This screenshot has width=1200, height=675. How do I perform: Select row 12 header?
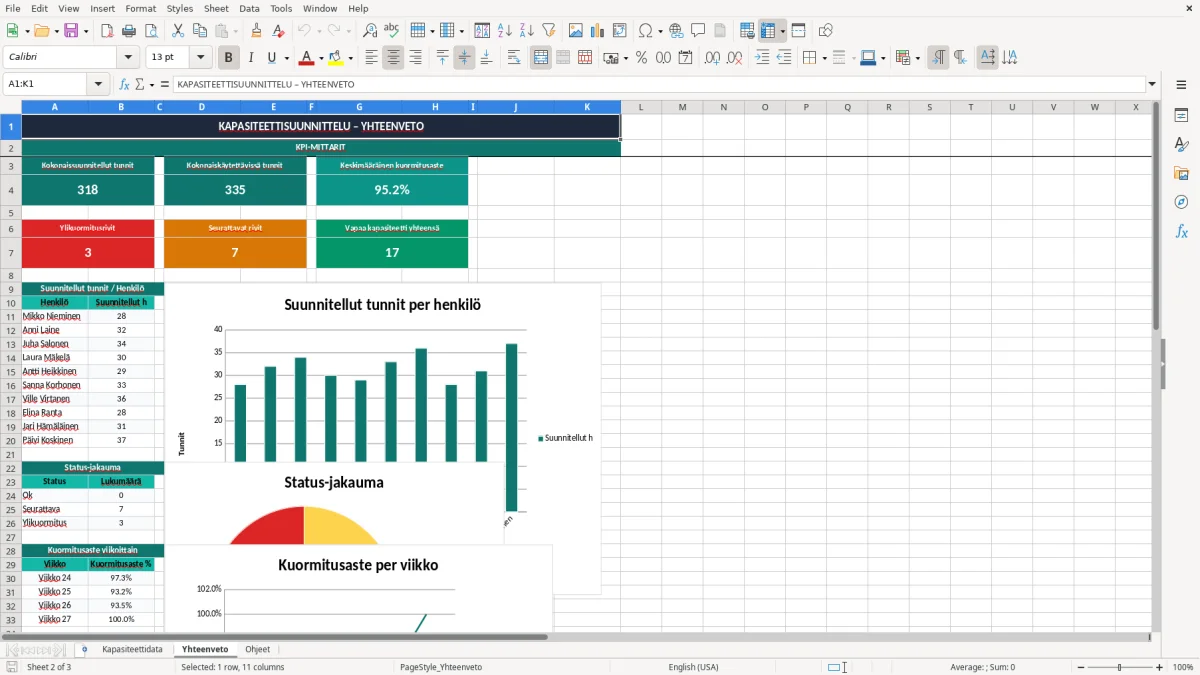pos(10,330)
